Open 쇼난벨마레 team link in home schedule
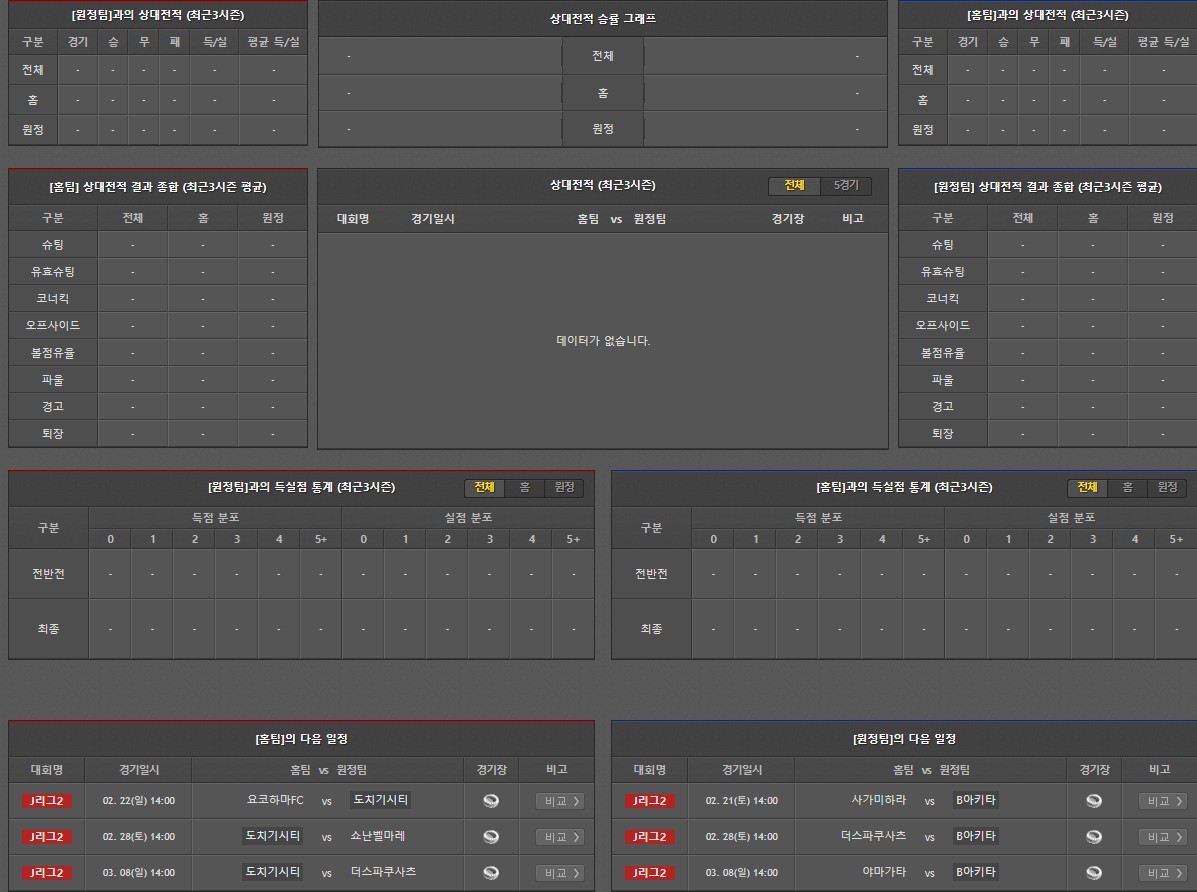Image resolution: width=1197 pixels, height=892 pixels. (x=378, y=836)
